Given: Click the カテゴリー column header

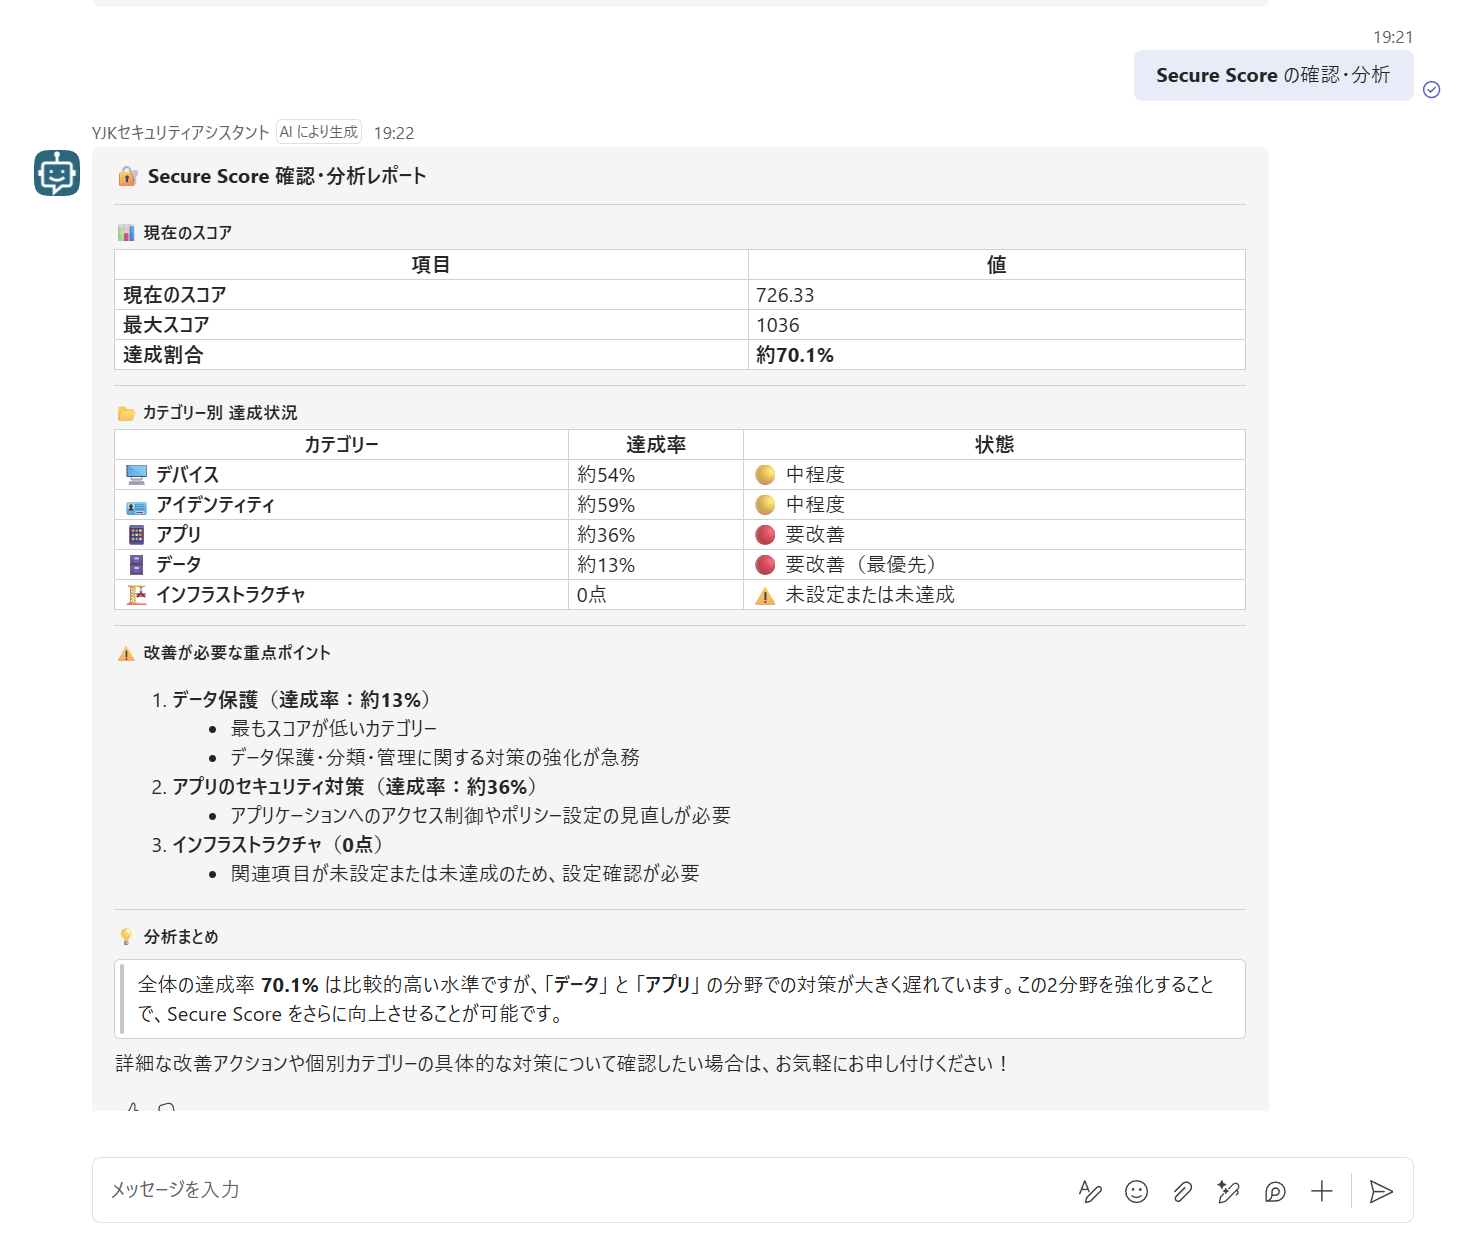Looking at the screenshot, I should pos(341,445).
